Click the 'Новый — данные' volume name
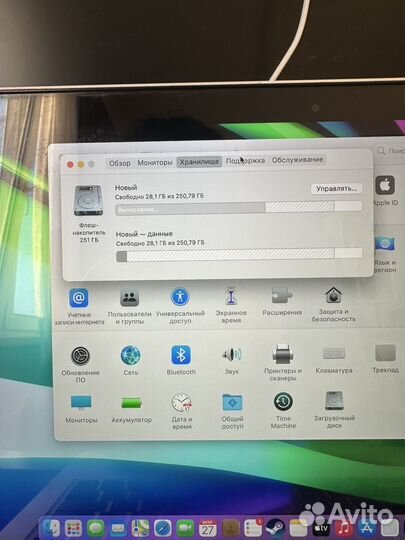 coord(144,234)
